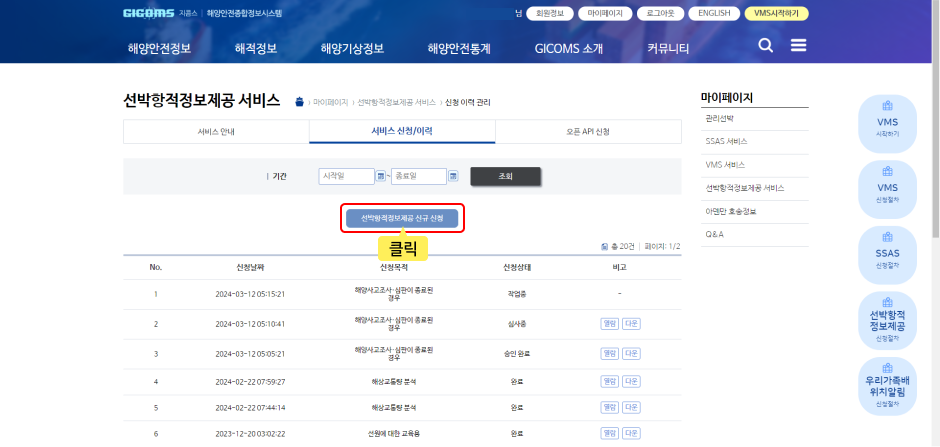Open the SSAS 서비스 sidebar link
This screenshot has width=940, height=447.
click(726, 141)
